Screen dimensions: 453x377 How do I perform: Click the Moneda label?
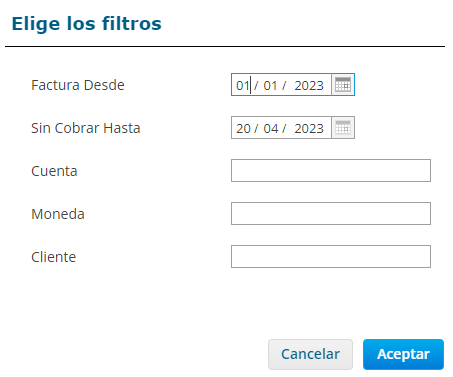(58, 214)
